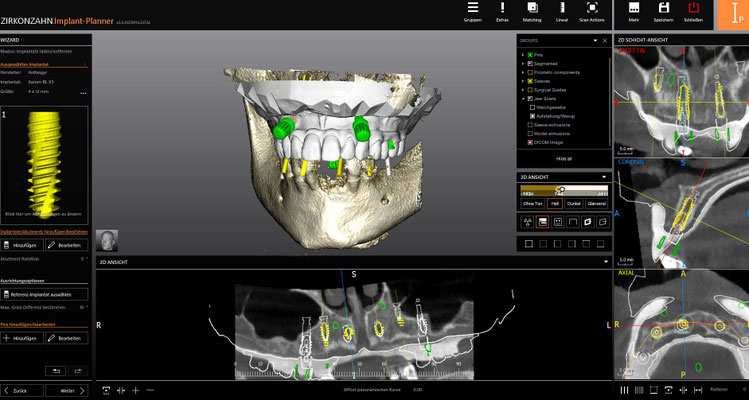Open the Matching function
The width and height of the screenshot is (749, 400).
(x=532, y=12)
